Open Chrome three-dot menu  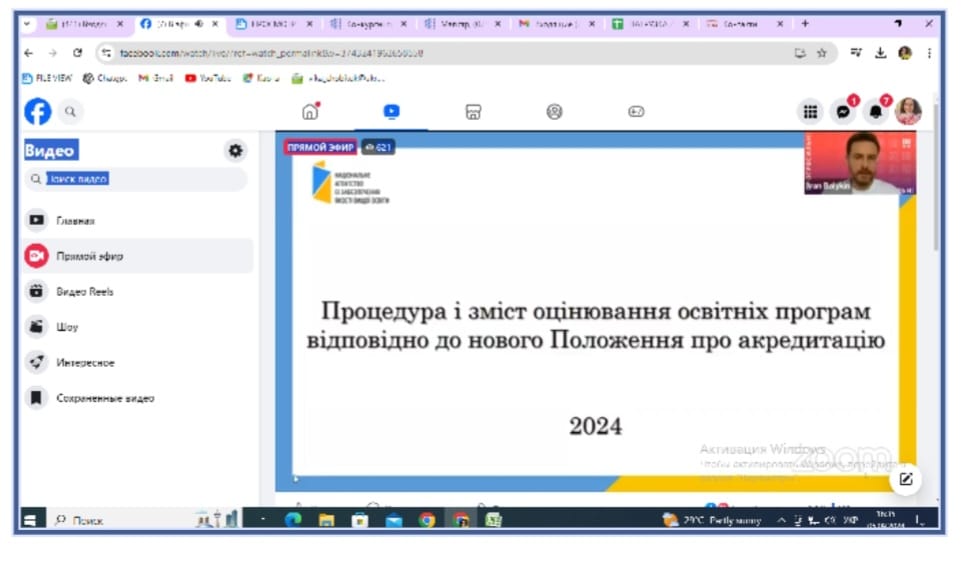(x=929, y=53)
